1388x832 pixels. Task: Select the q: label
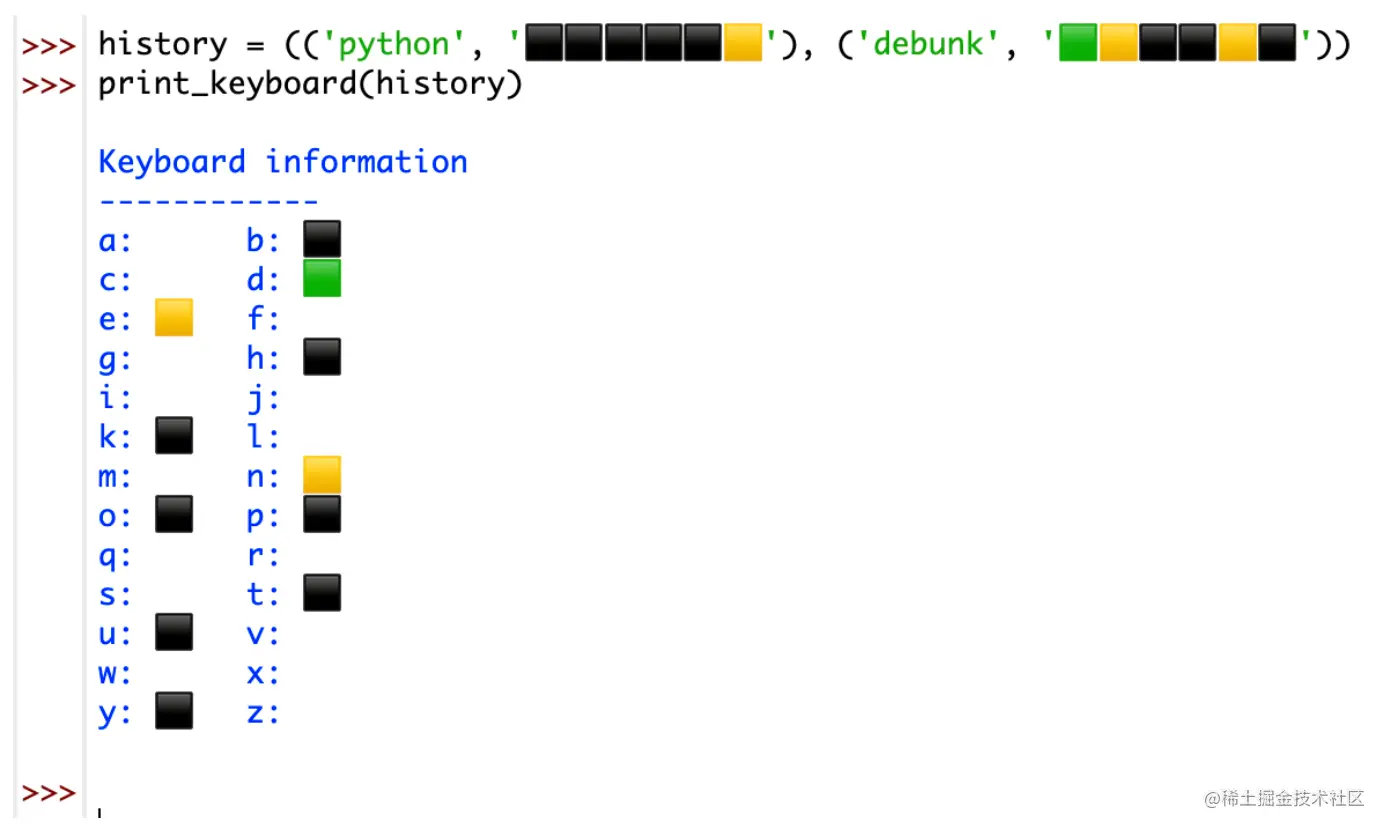(x=115, y=556)
